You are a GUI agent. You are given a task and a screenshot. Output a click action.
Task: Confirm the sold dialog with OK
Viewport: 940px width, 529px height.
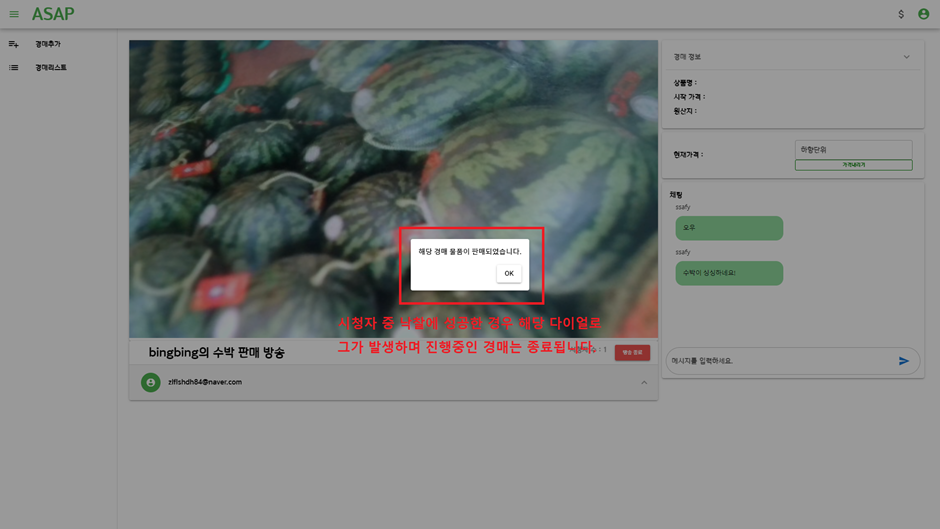509,273
